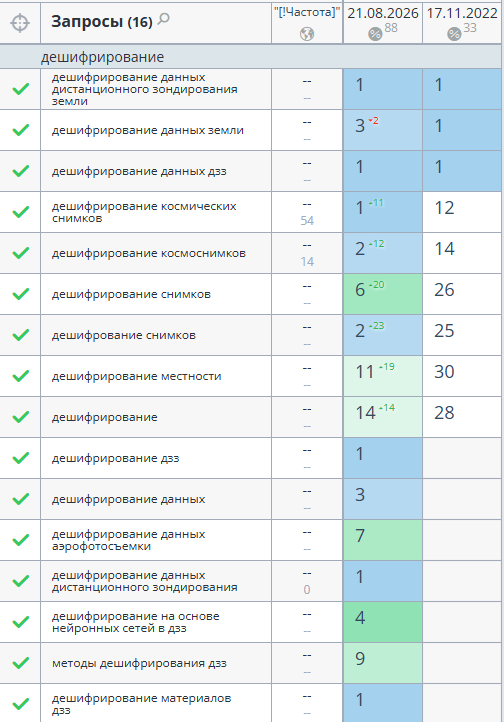The width and height of the screenshot is (504, 722).
Task: Select the 17.11.2022 date column header
Action: coord(462,13)
